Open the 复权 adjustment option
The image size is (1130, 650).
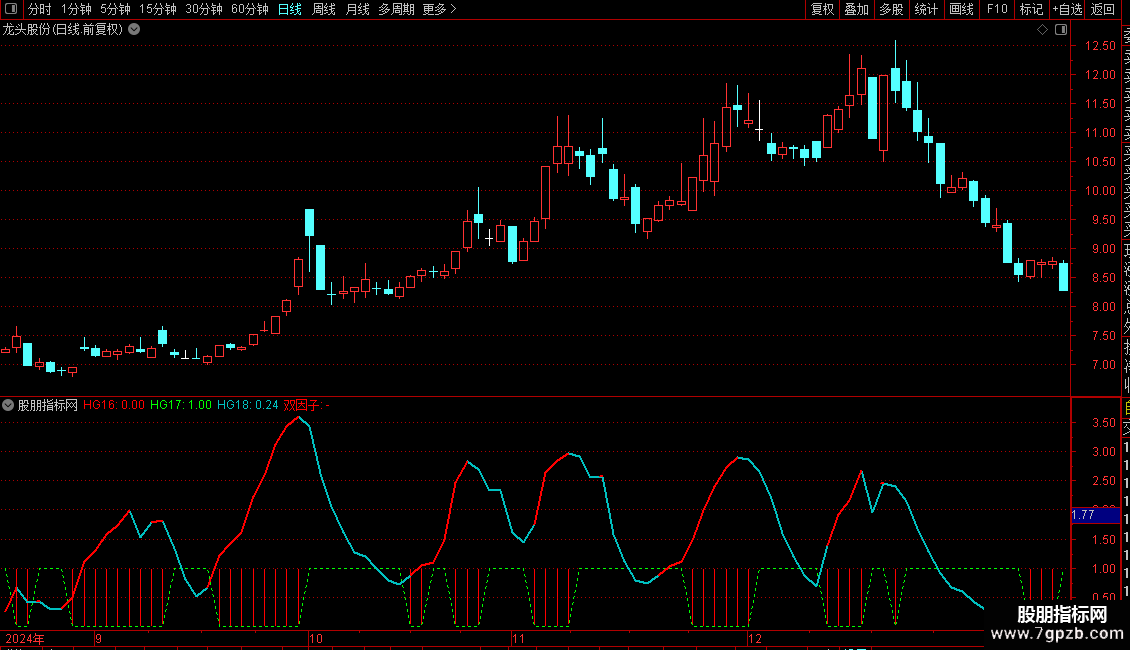click(822, 9)
